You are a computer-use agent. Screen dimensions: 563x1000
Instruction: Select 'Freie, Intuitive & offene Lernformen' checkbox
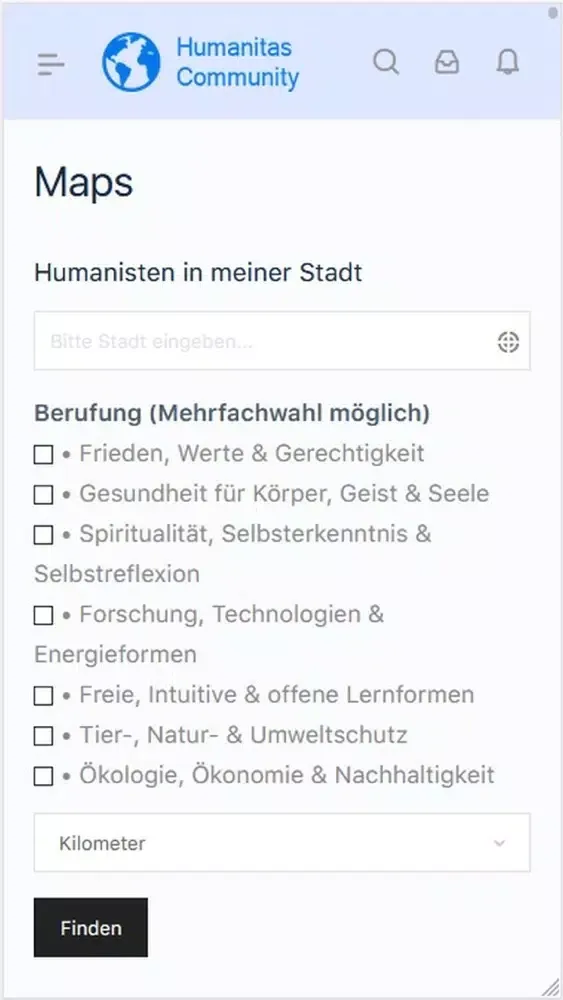[43, 696]
